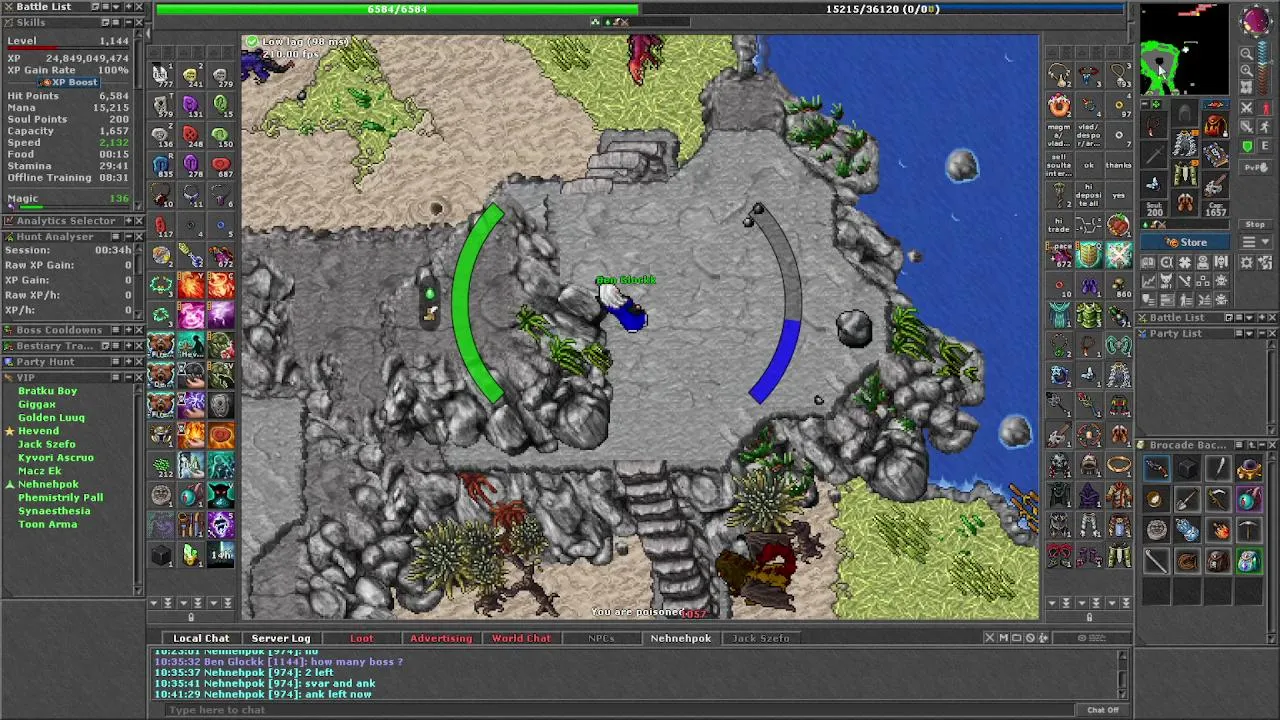
Task: Switch to Local Chat tab
Action: (201, 638)
